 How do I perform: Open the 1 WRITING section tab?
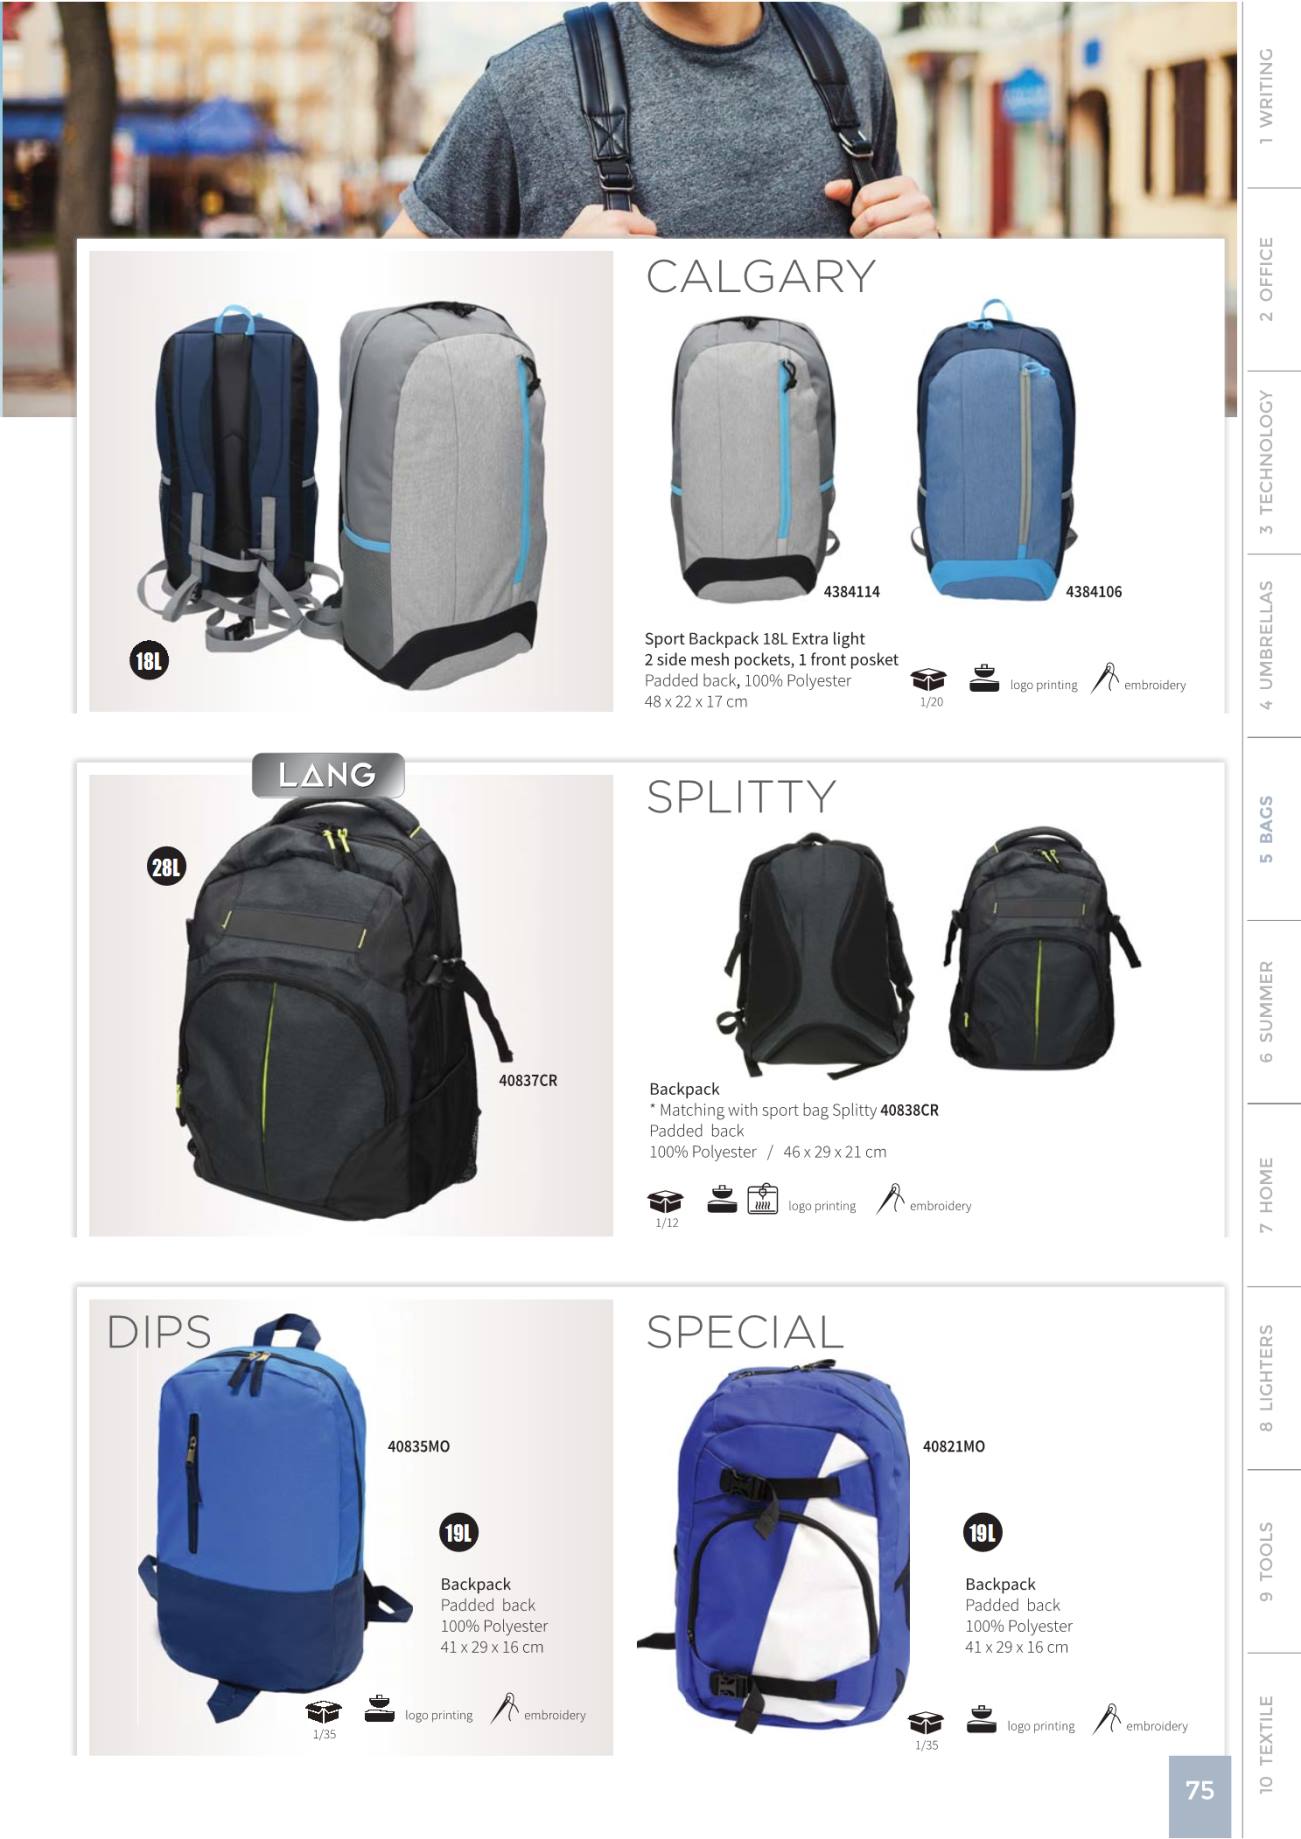coord(1266,97)
